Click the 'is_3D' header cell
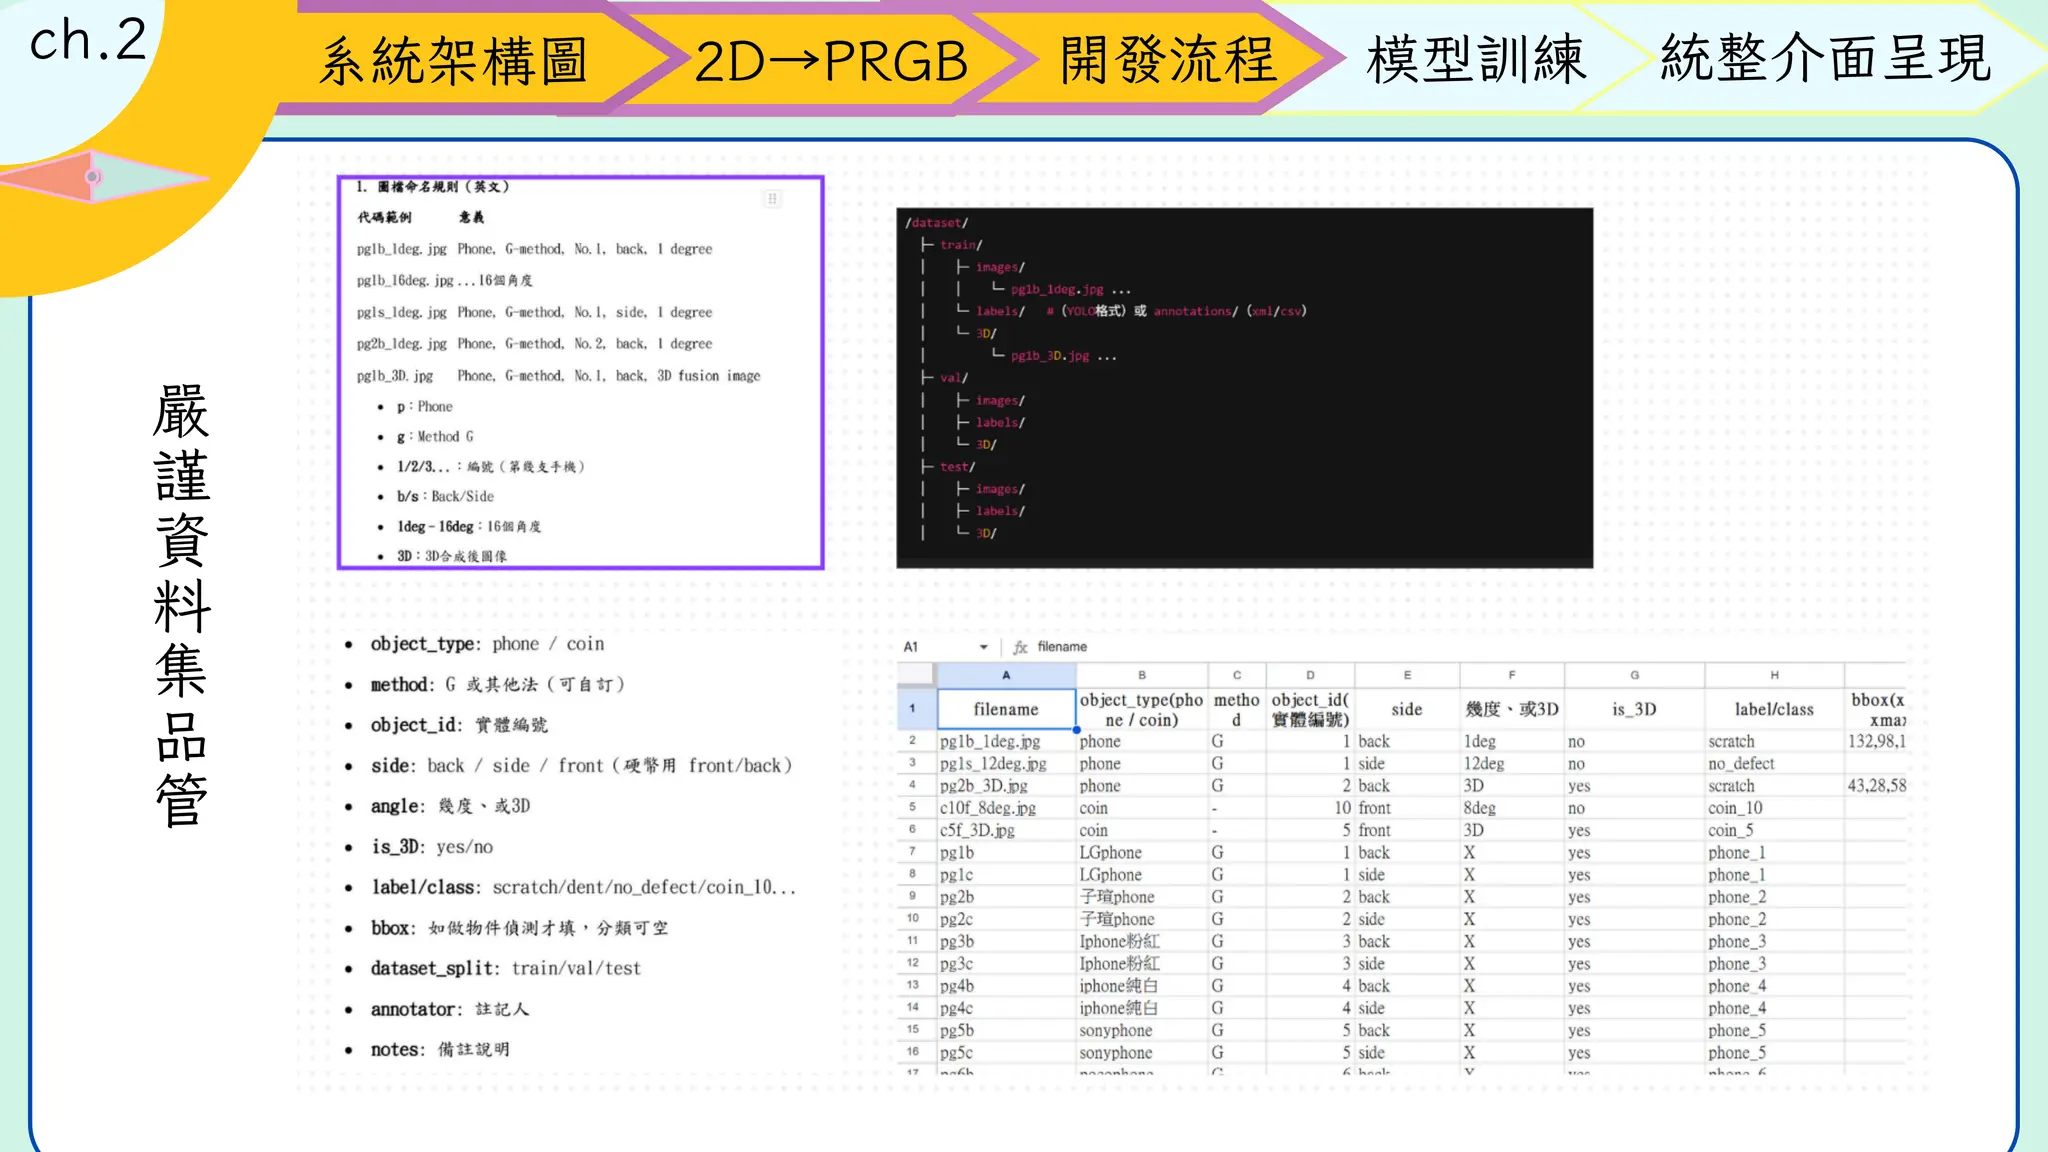The width and height of the screenshot is (2048, 1152). 1634,709
